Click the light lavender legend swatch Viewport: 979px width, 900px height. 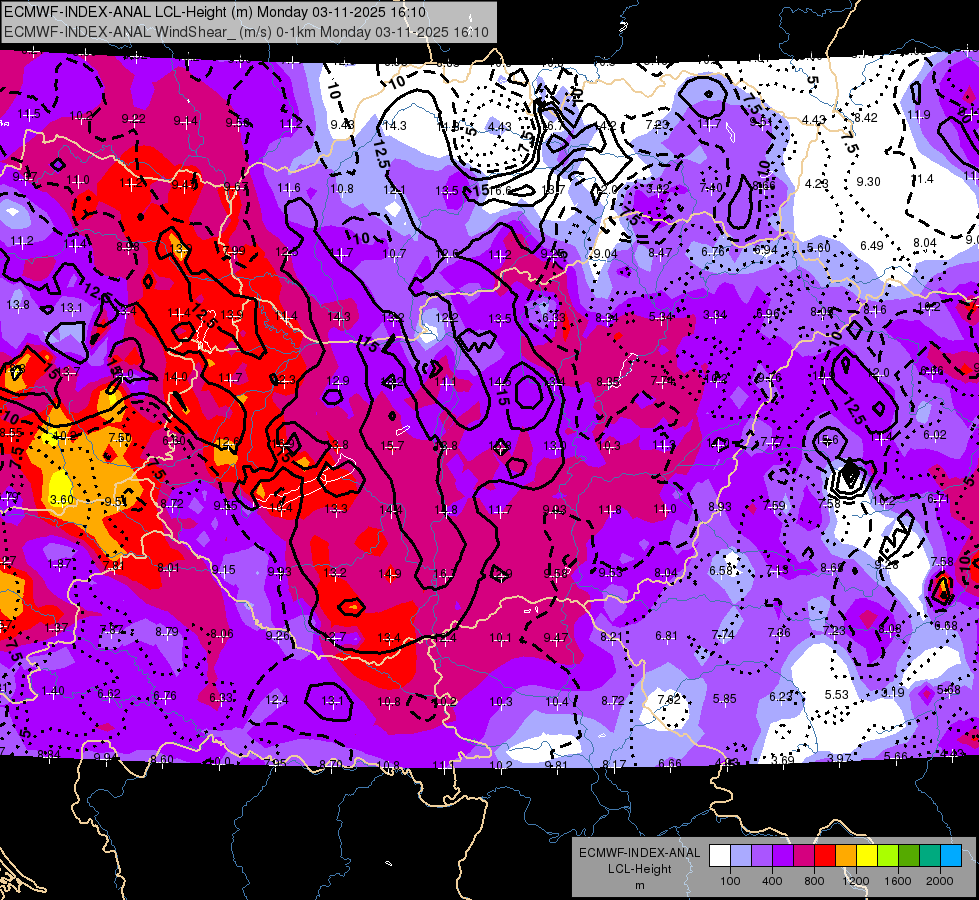(x=741, y=856)
